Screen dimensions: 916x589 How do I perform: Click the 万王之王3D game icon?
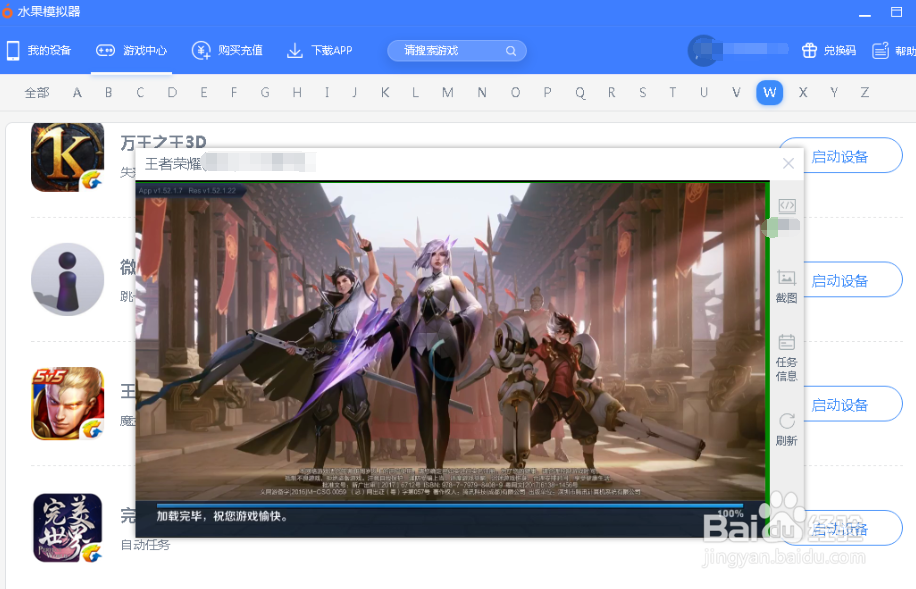68,157
